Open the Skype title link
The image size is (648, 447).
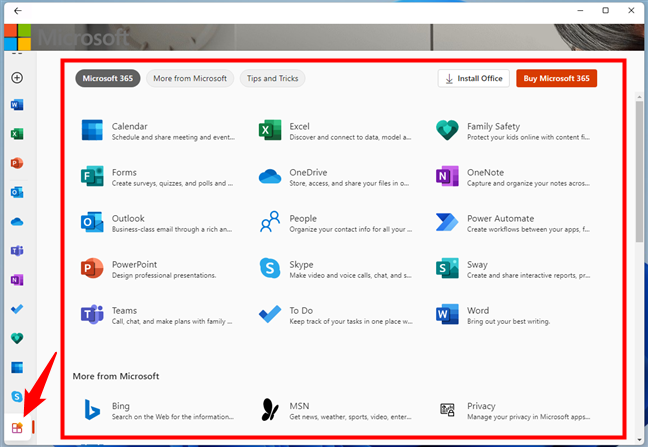coord(301,264)
